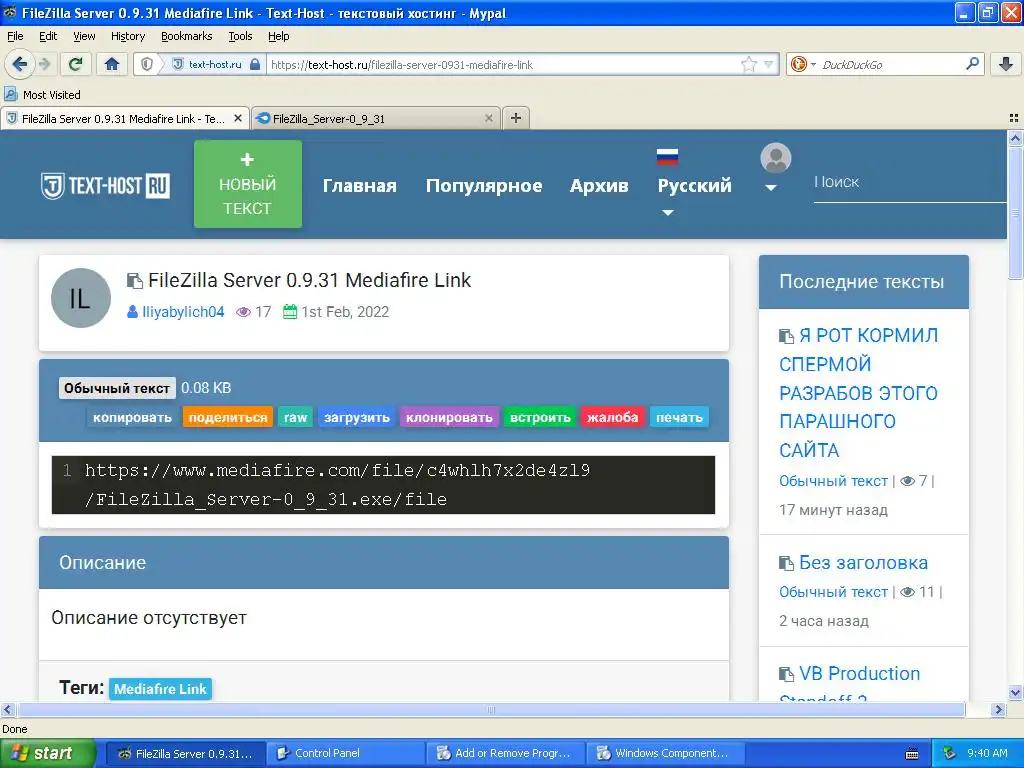Click the загрузить download button
Screen dimensions: 1024x768
[x=357, y=417]
